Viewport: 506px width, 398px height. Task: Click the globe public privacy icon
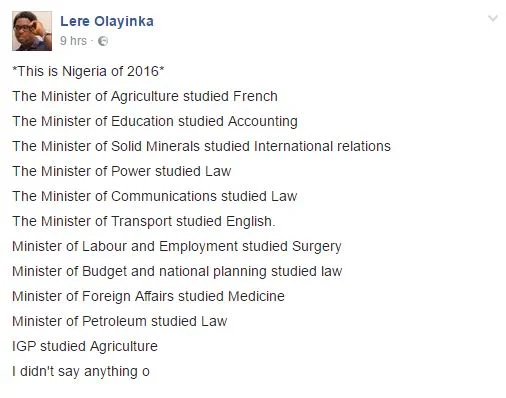point(103,41)
